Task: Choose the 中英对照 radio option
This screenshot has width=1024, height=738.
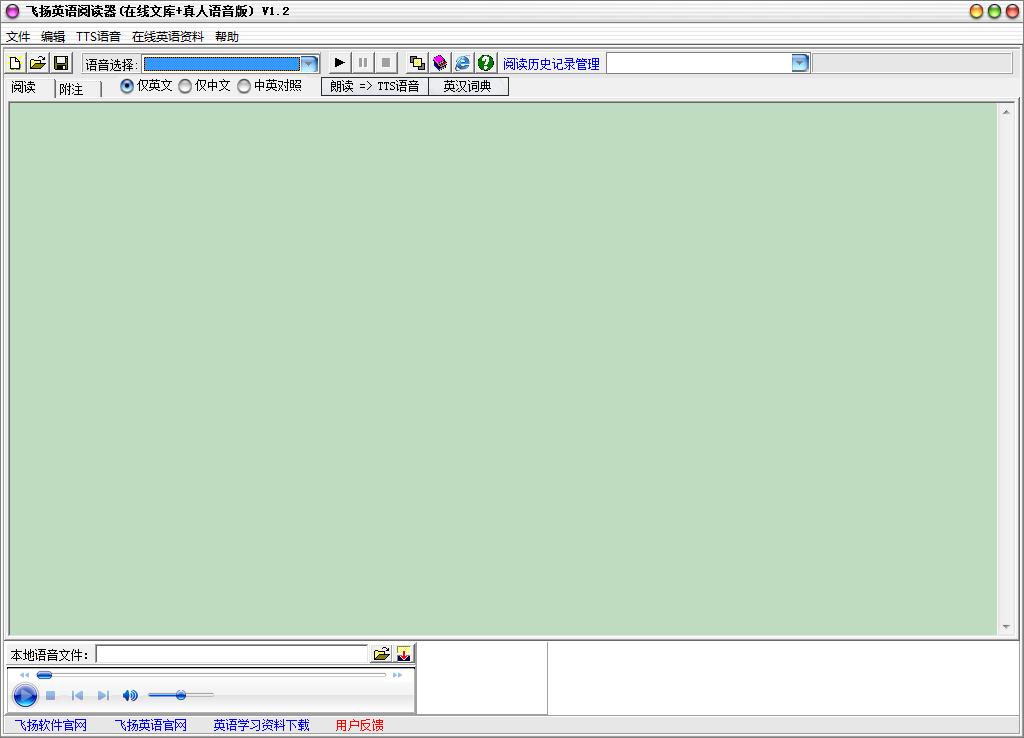Action: [244, 86]
